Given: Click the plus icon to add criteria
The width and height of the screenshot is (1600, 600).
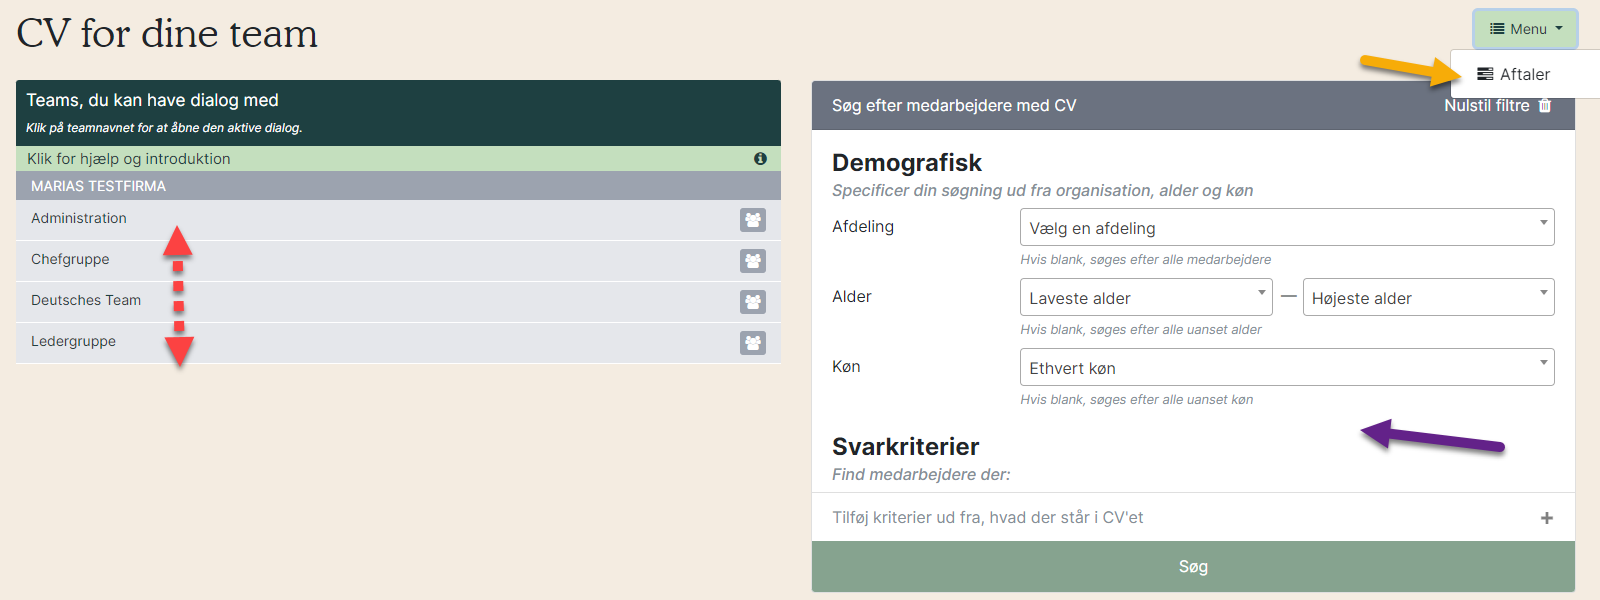Looking at the screenshot, I should 1547,518.
